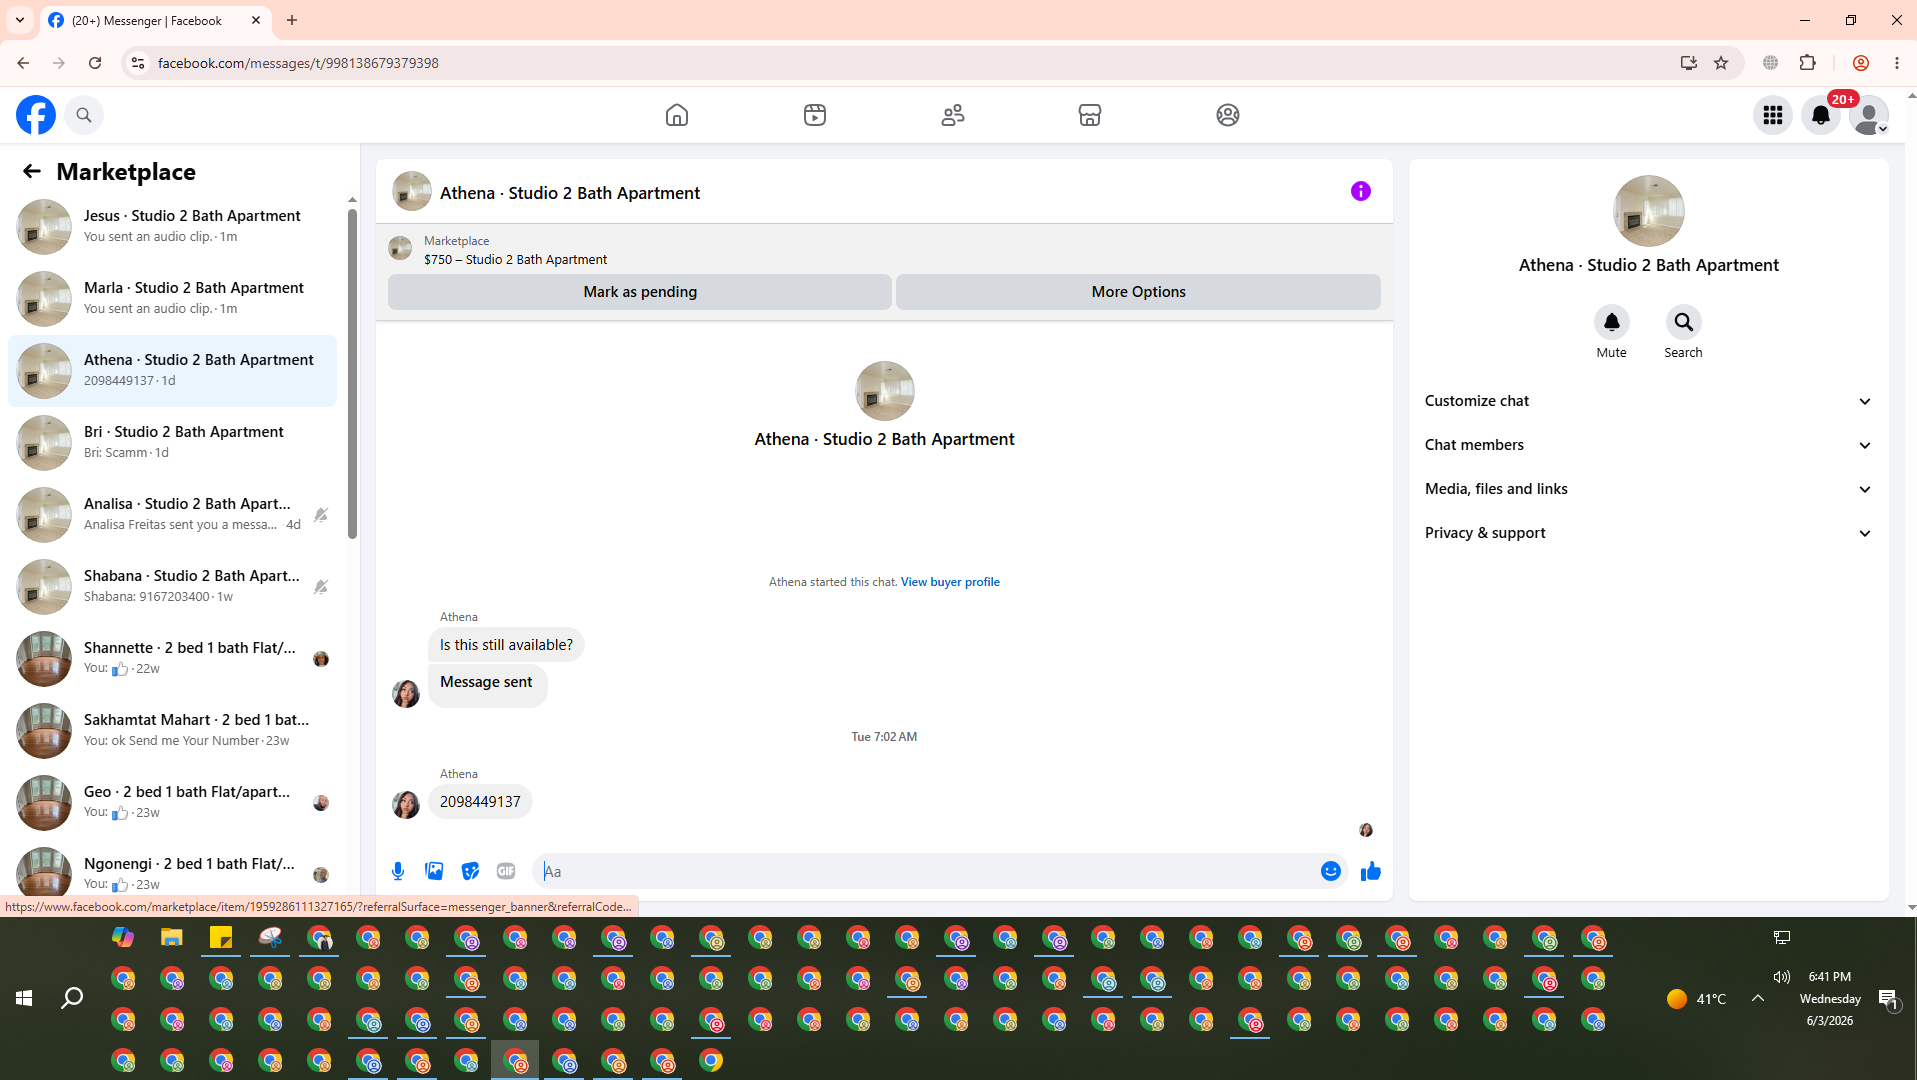The image size is (1917, 1080).
Task: Open Geo · 2 bed 1 bath chat
Action: pos(172,802)
